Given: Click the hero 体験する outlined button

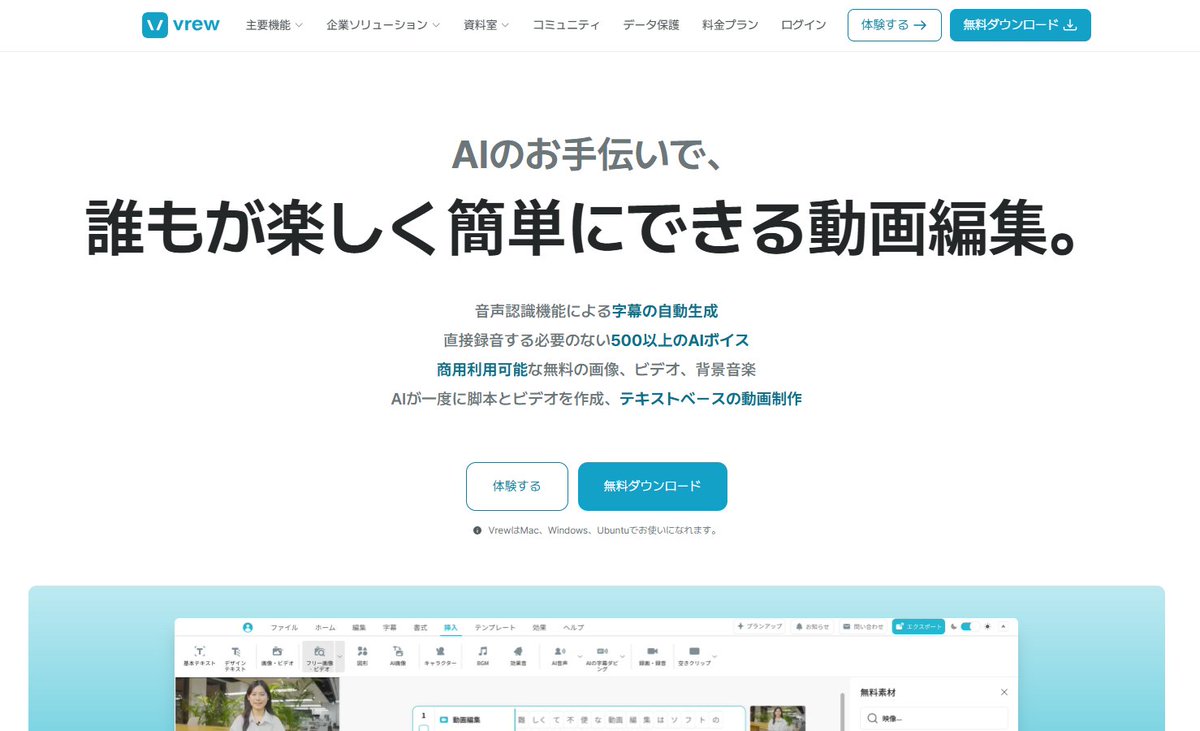Looking at the screenshot, I should point(517,486).
